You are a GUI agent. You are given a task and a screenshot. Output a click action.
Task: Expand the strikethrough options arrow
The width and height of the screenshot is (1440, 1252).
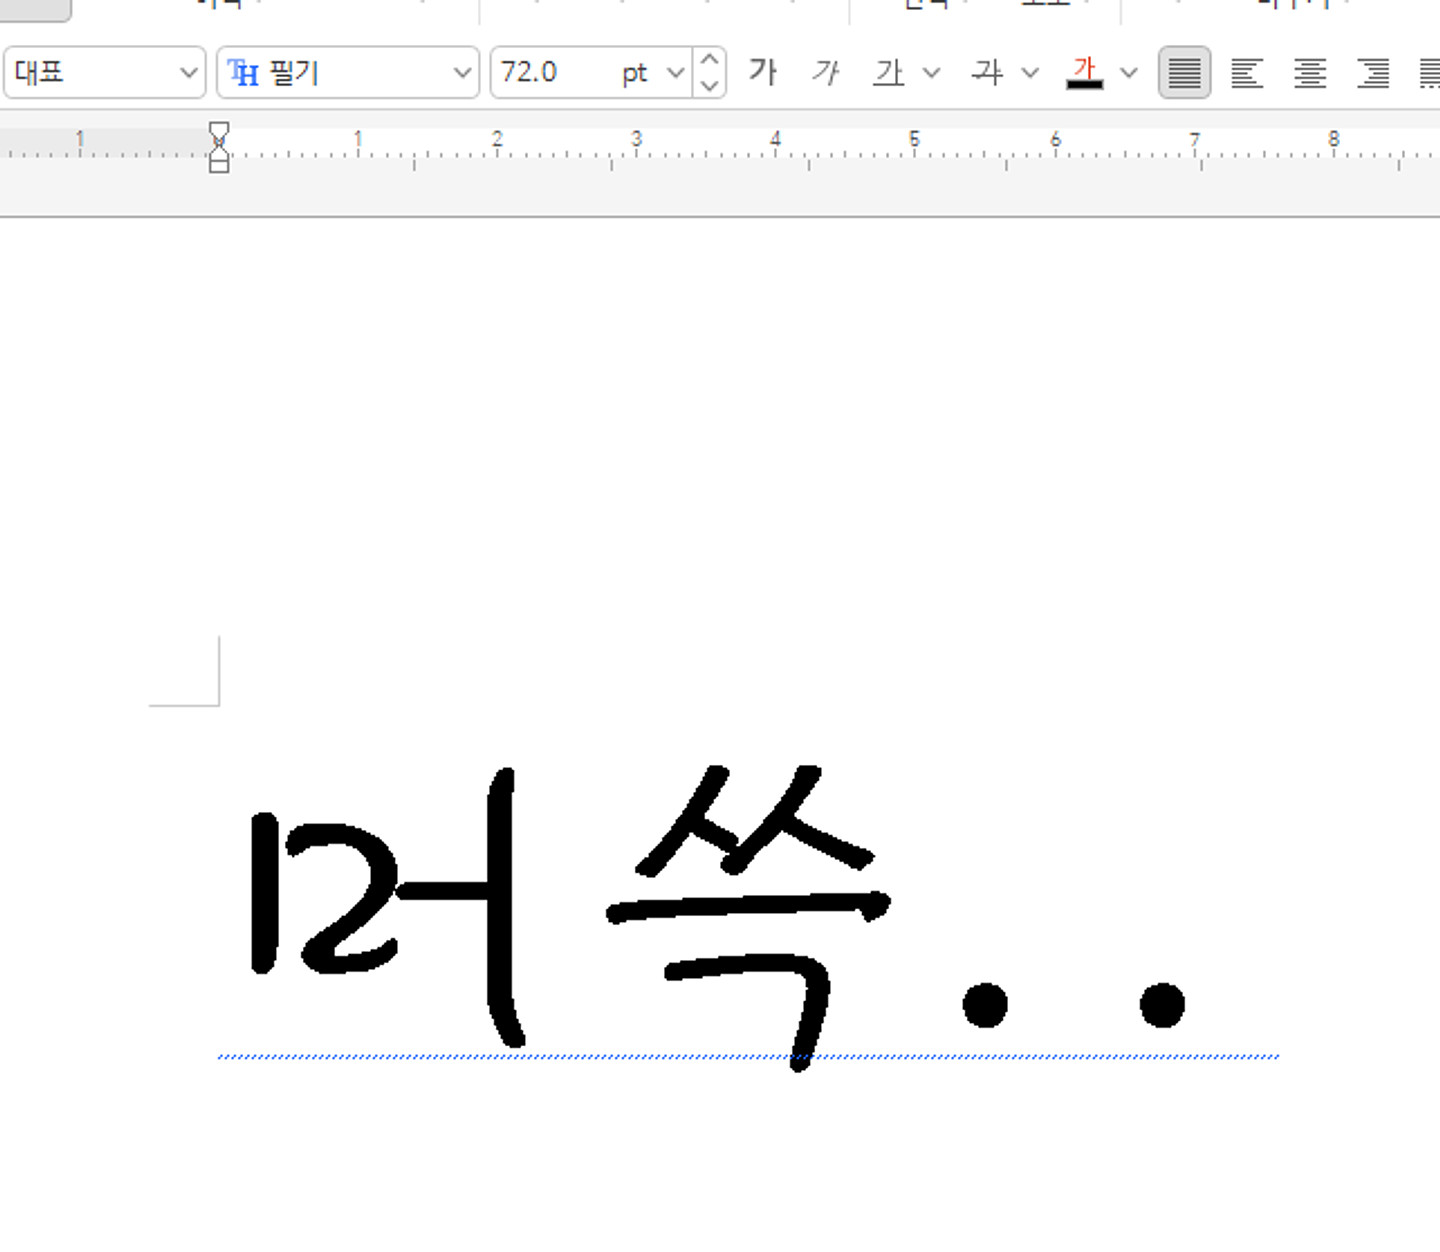(x=1030, y=72)
